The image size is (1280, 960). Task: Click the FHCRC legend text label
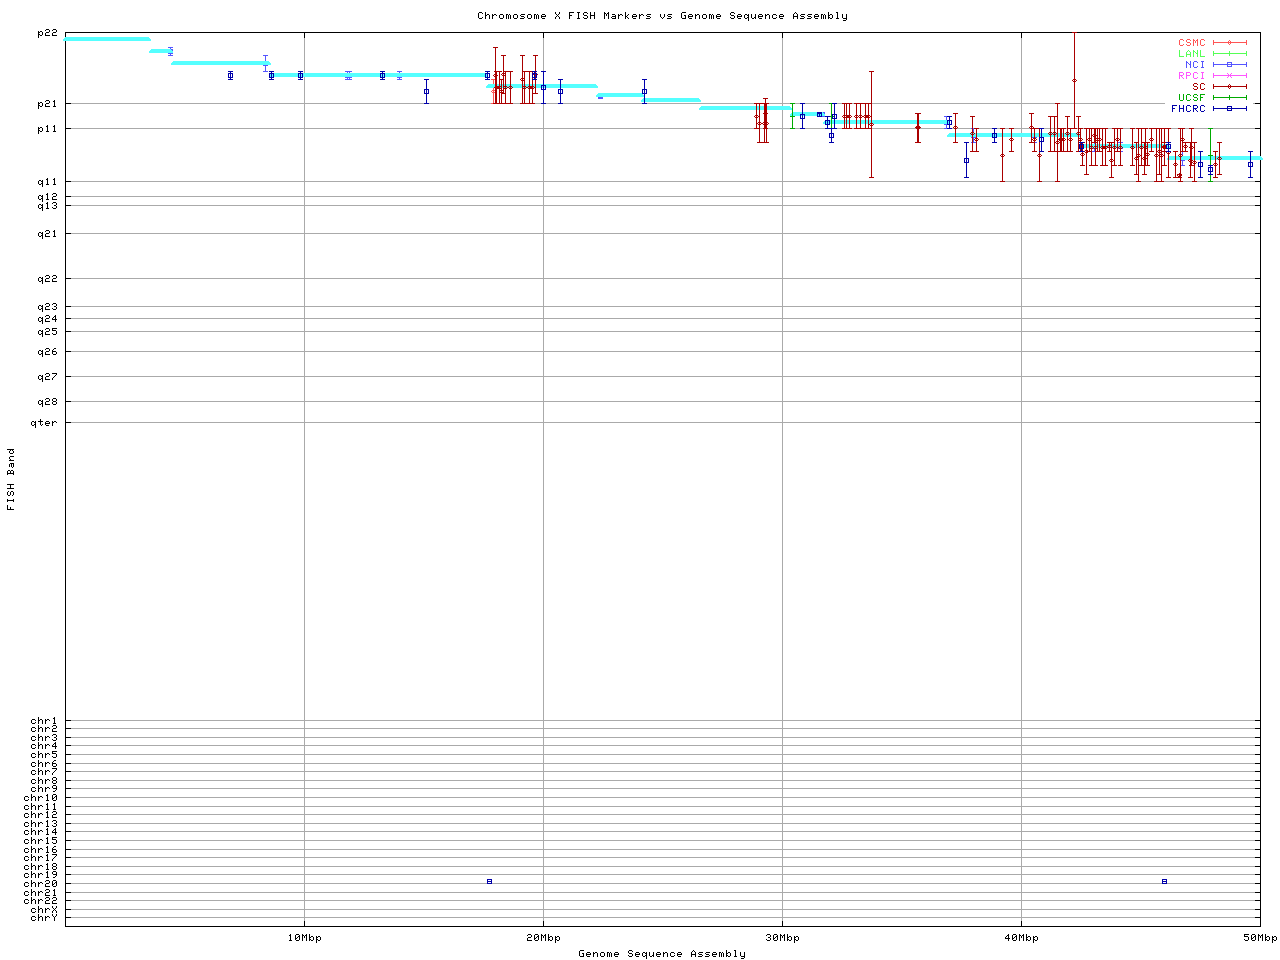tap(1188, 108)
